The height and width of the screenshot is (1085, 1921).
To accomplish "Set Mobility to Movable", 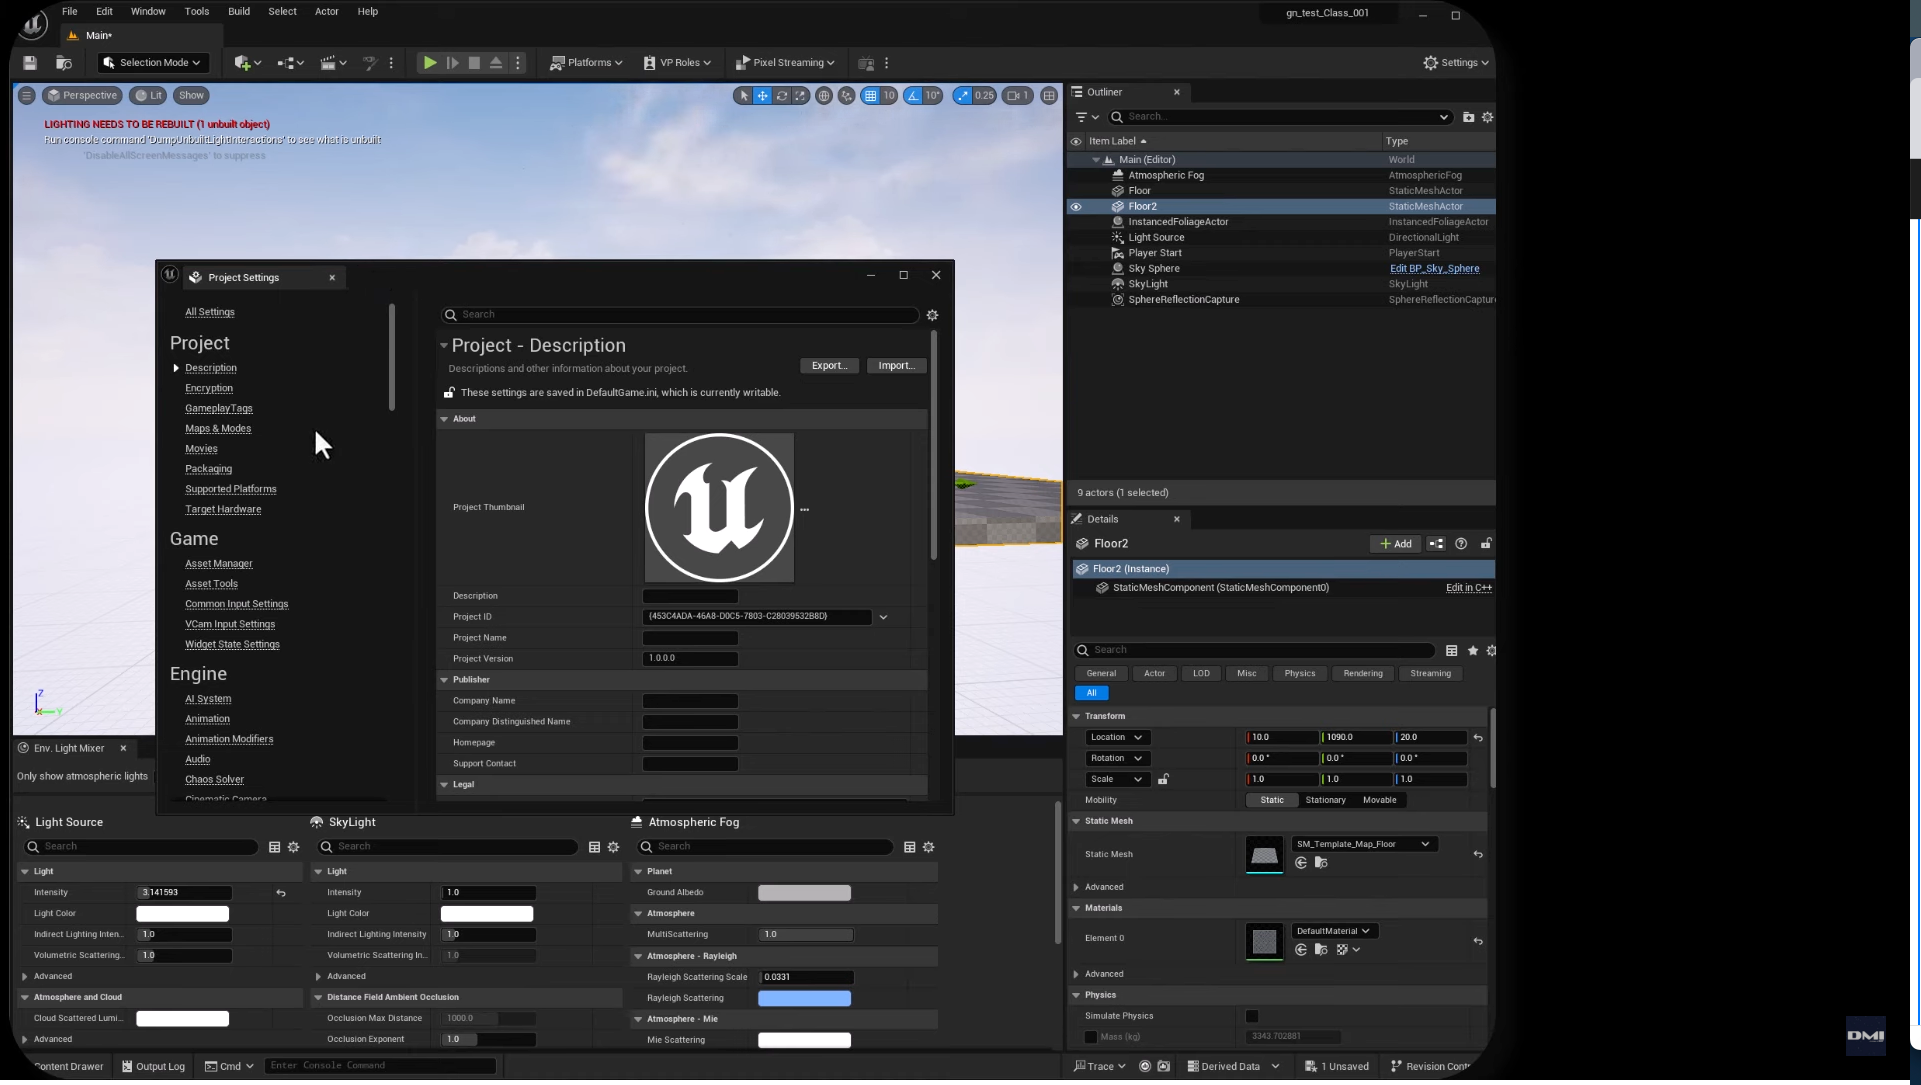I will coord(1379,800).
